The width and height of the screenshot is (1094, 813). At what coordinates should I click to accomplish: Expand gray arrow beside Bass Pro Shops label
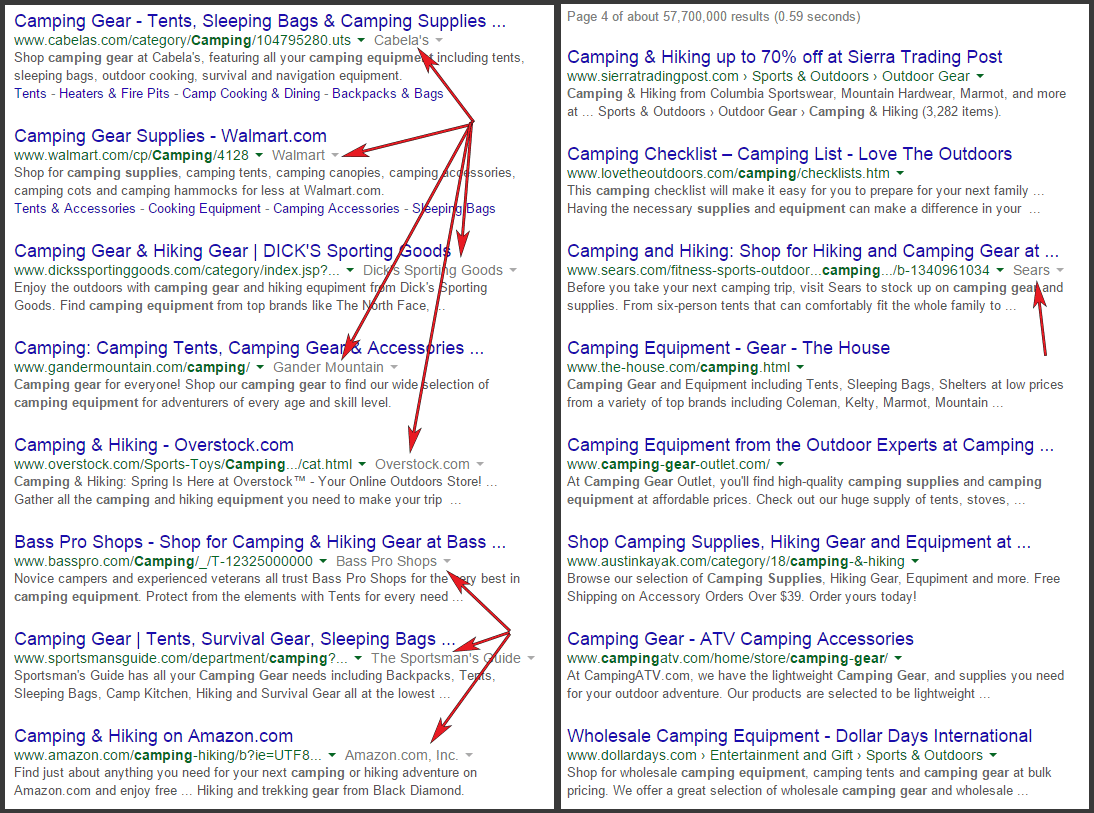447,561
